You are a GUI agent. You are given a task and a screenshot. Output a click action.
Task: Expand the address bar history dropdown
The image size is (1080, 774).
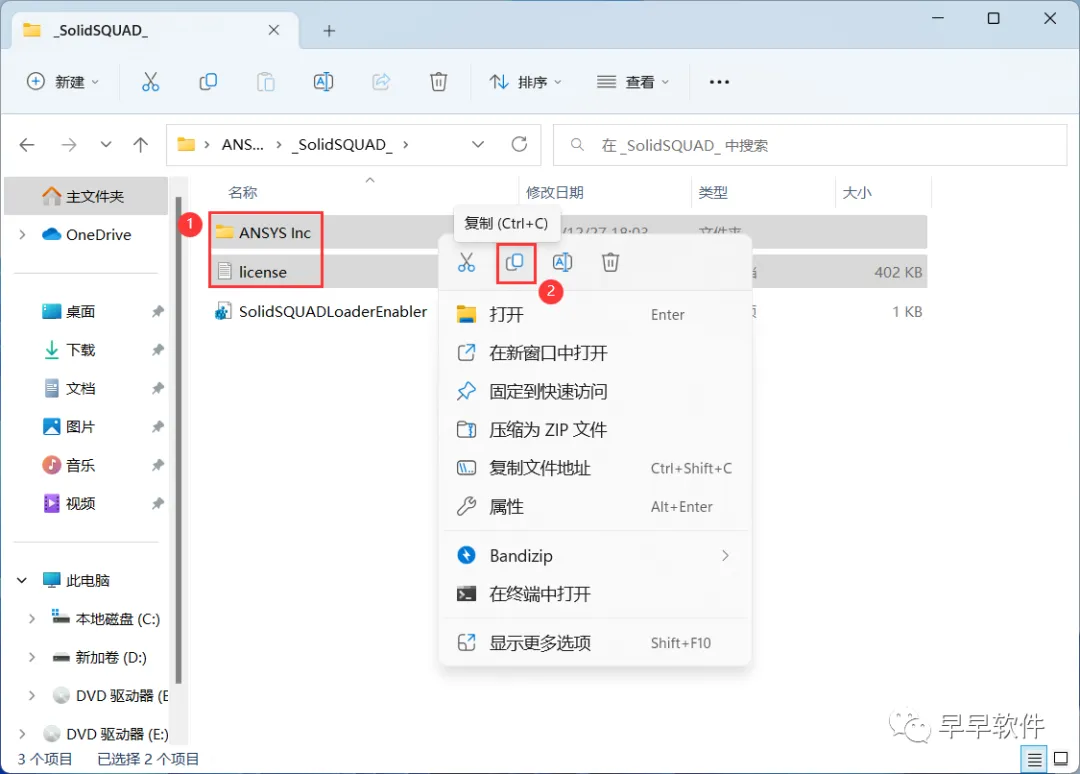pyautogui.click(x=477, y=145)
